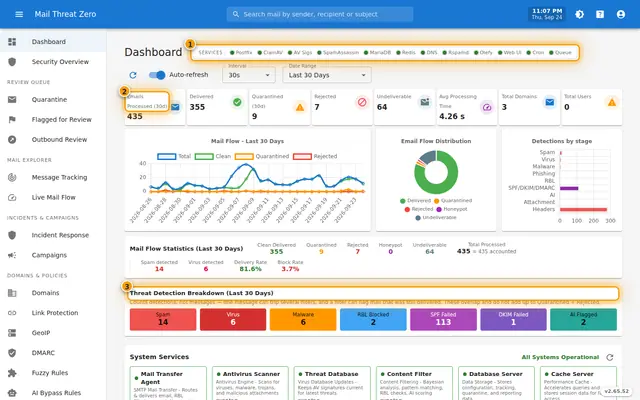The width and height of the screenshot is (640, 400).
Task: Toggle Delivered in the donut chart legend
Action: click(416, 201)
